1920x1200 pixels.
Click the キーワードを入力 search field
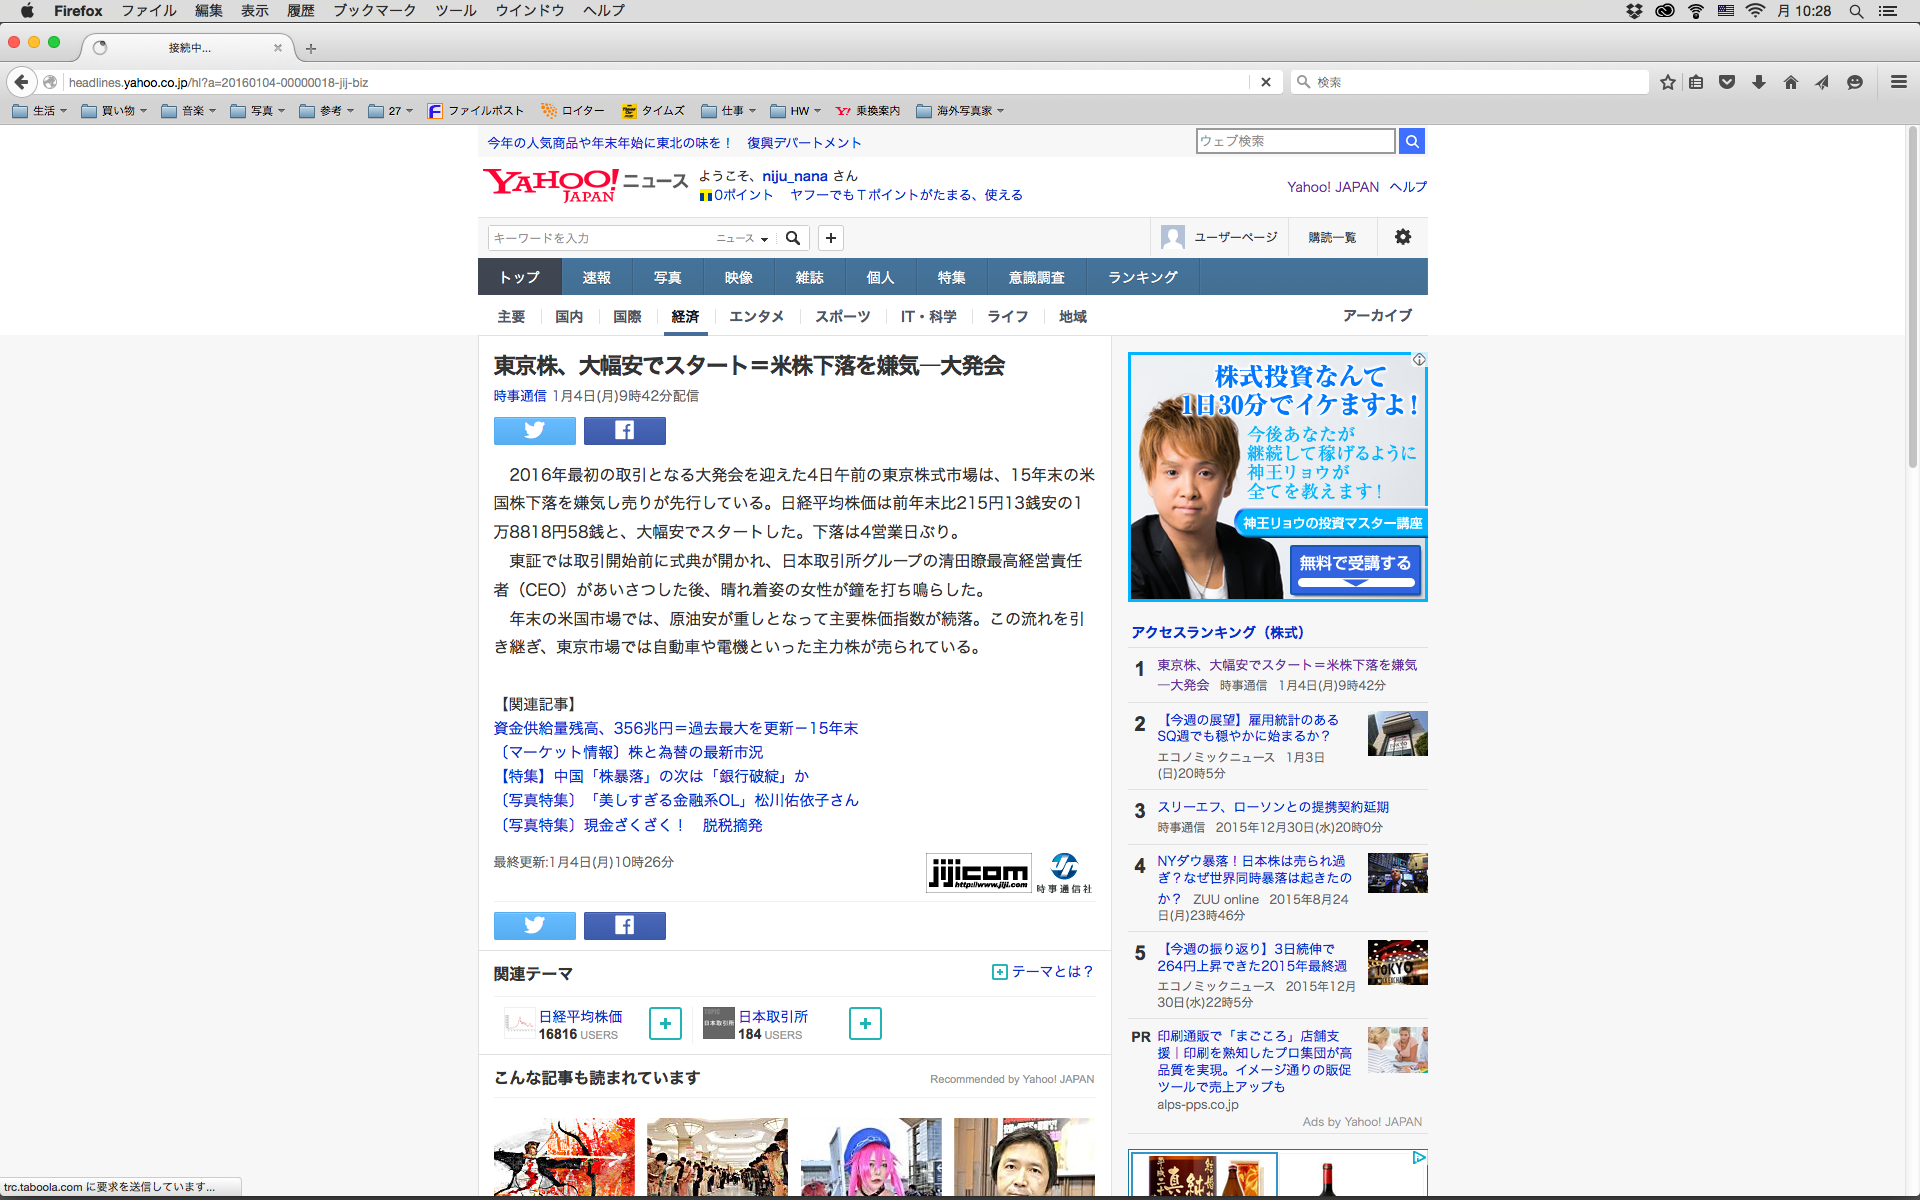click(x=598, y=238)
